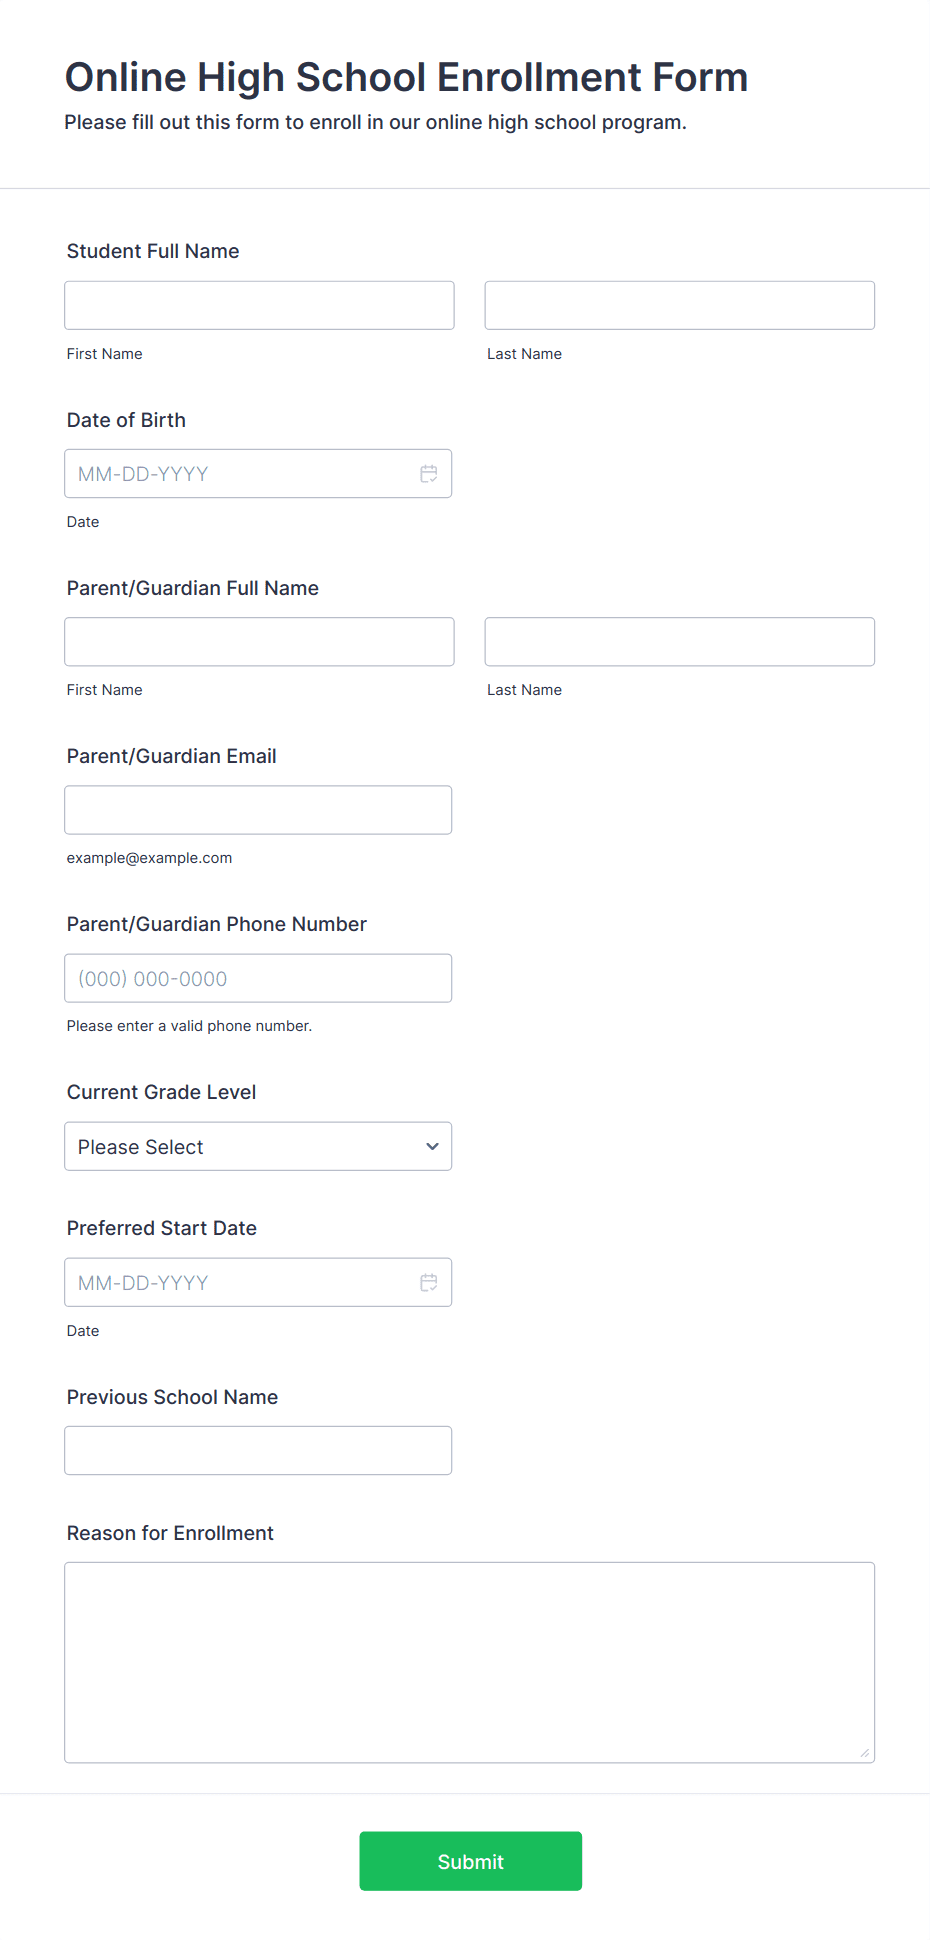Submit the enrollment form

tap(470, 1861)
